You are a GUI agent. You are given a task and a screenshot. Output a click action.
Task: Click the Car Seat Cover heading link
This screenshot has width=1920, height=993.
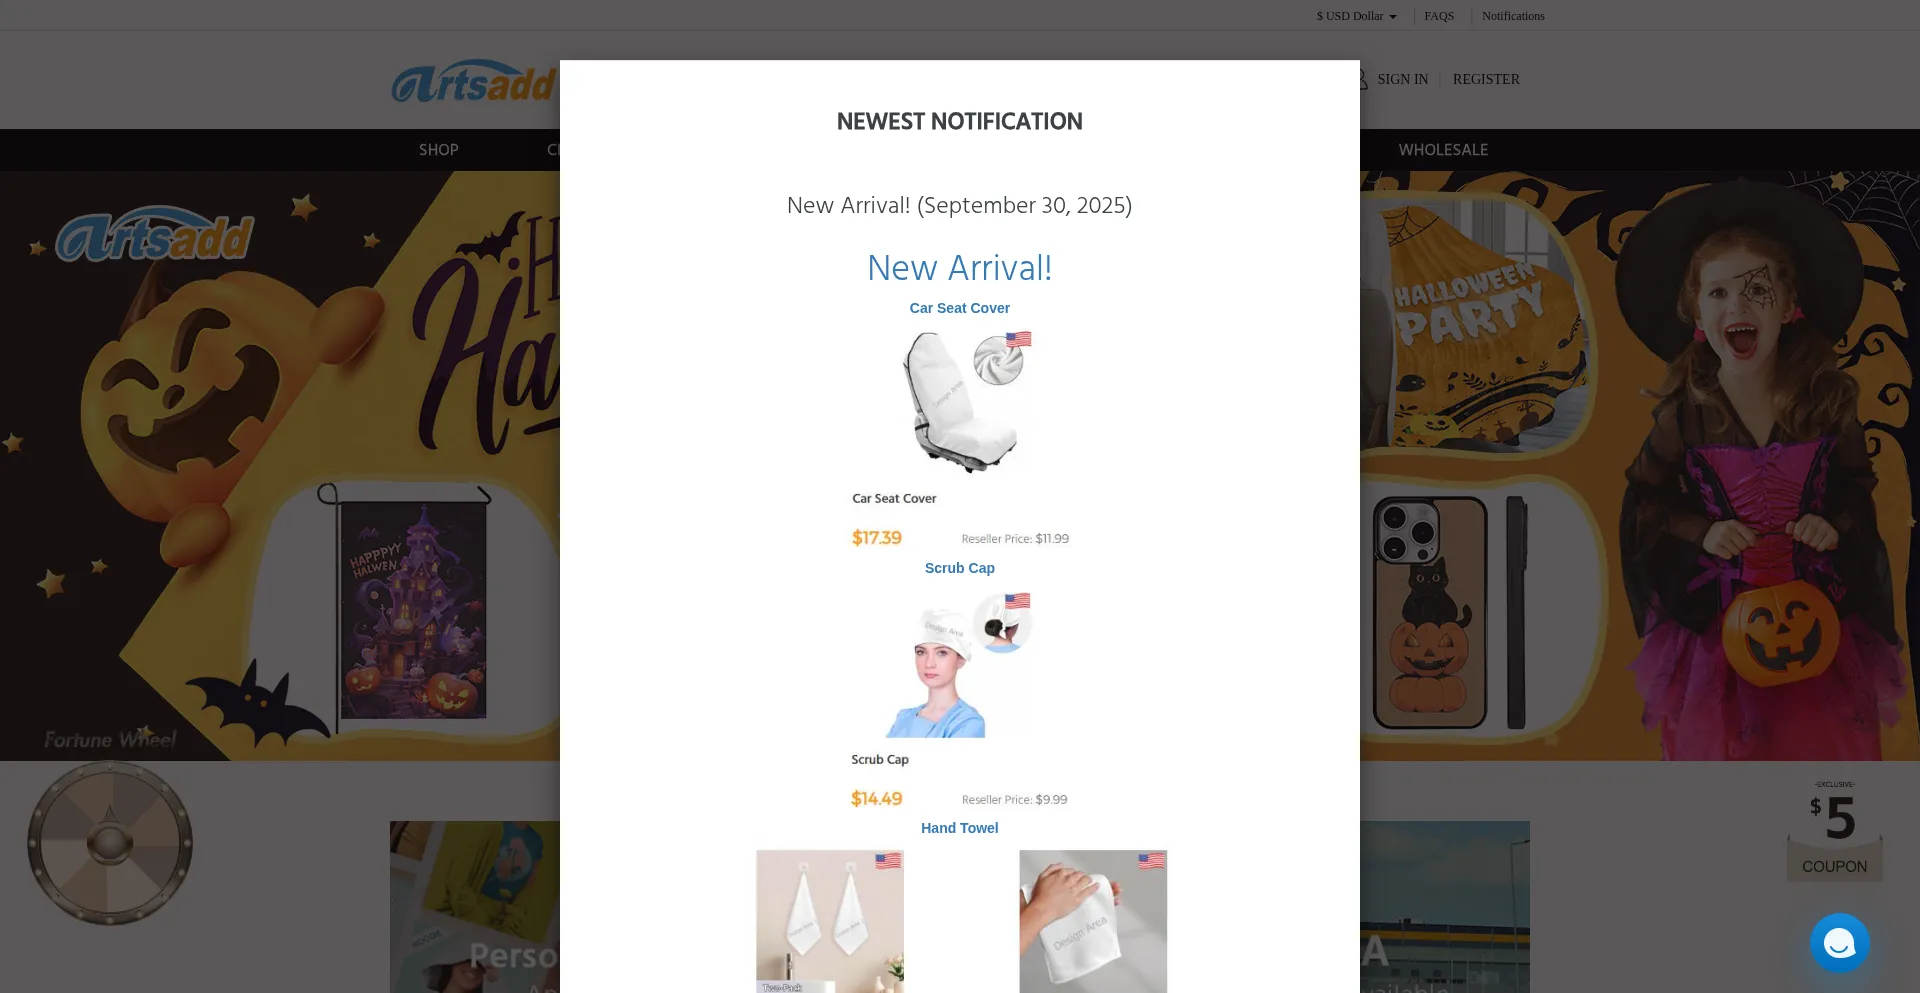pos(959,308)
